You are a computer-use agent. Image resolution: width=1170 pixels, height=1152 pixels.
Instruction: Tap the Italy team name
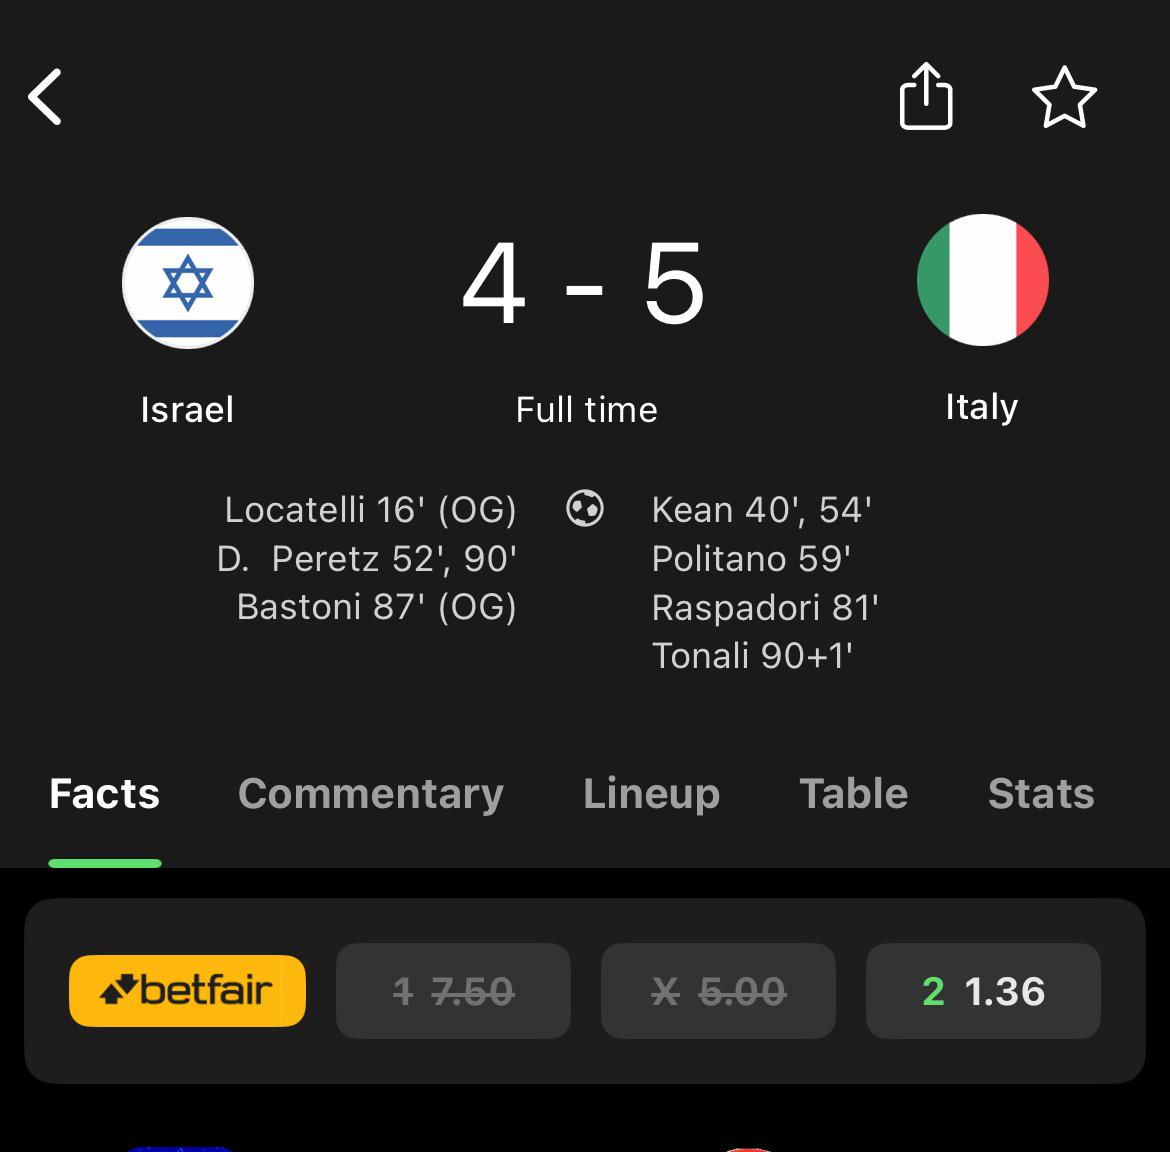point(982,407)
